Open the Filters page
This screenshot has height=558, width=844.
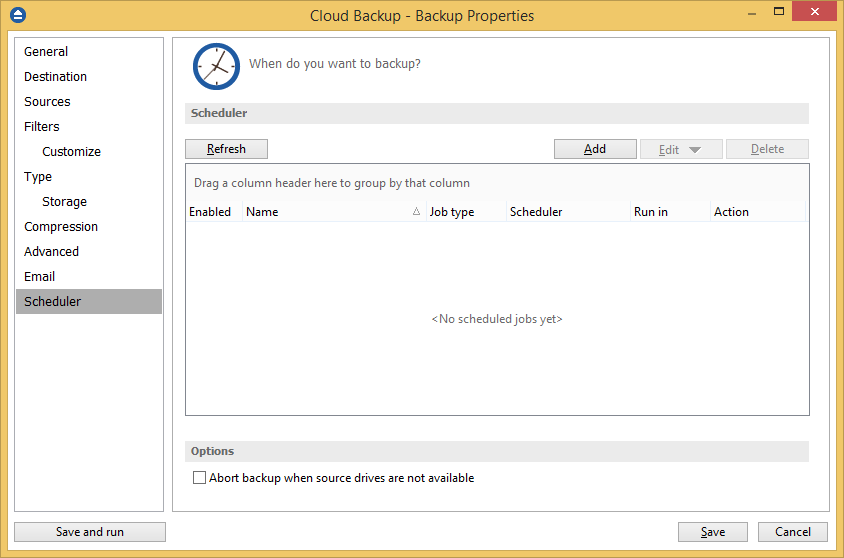[x=42, y=127]
